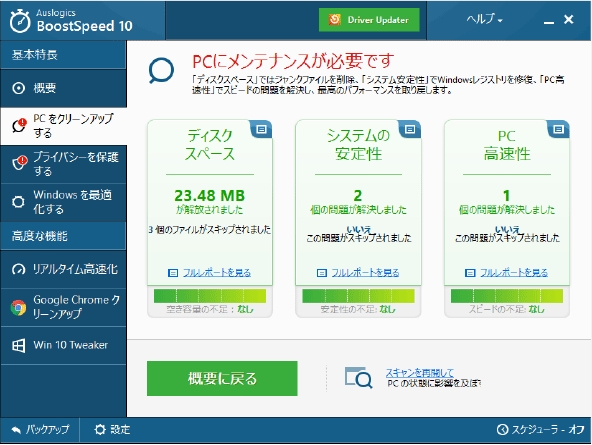592x445 pixels.
Task: Open Windows を最適化する sidebar item
Action: coord(63,202)
